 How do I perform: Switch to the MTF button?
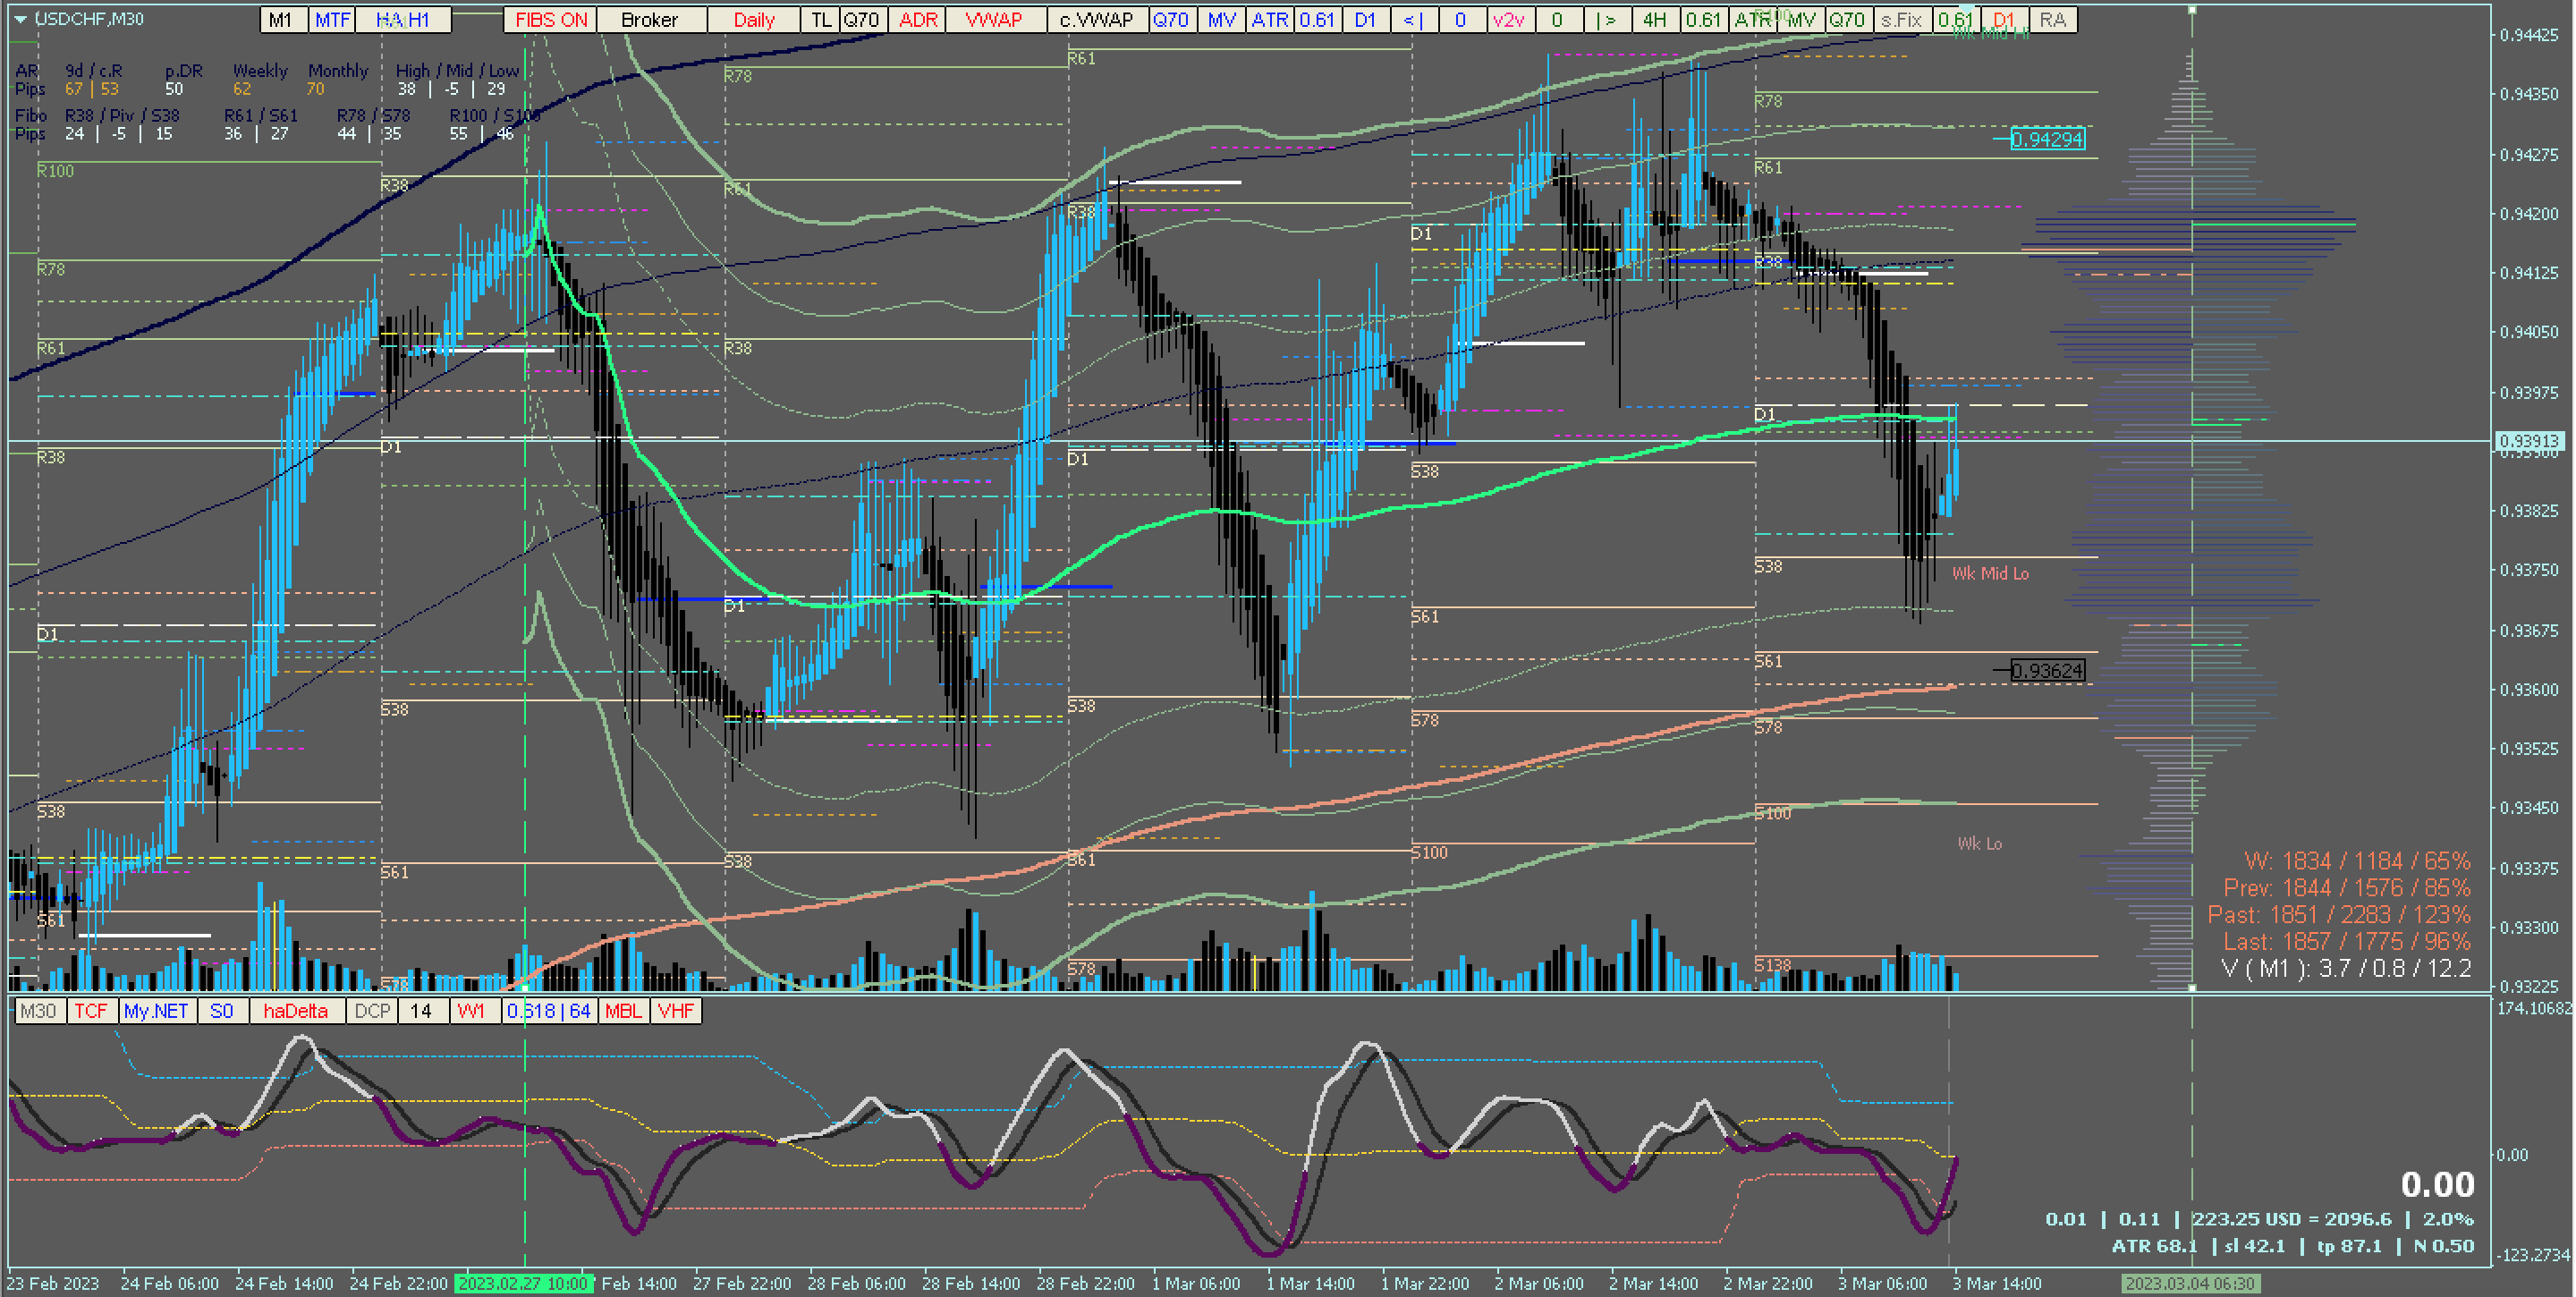click(x=332, y=20)
